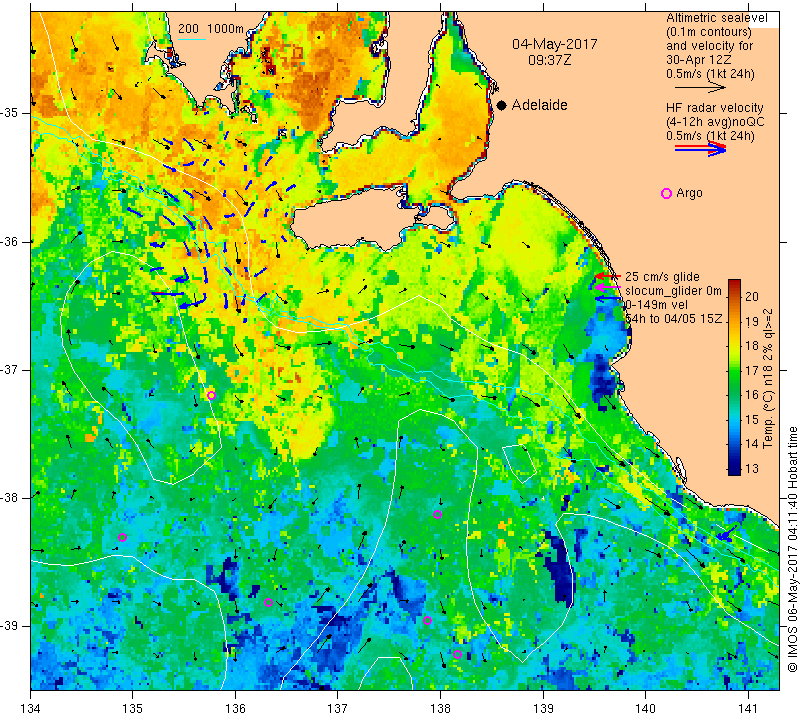Image resolution: width=800 pixels, height=720 pixels.
Task: Click the 'Adelaide' city label
Action: point(539,105)
